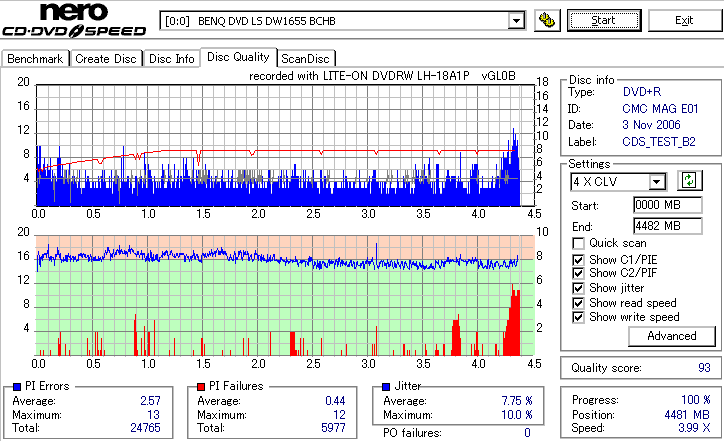Click the PO failures value 0
Screen dimensions: 724x441
pyautogui.click(x=527, y=433)
